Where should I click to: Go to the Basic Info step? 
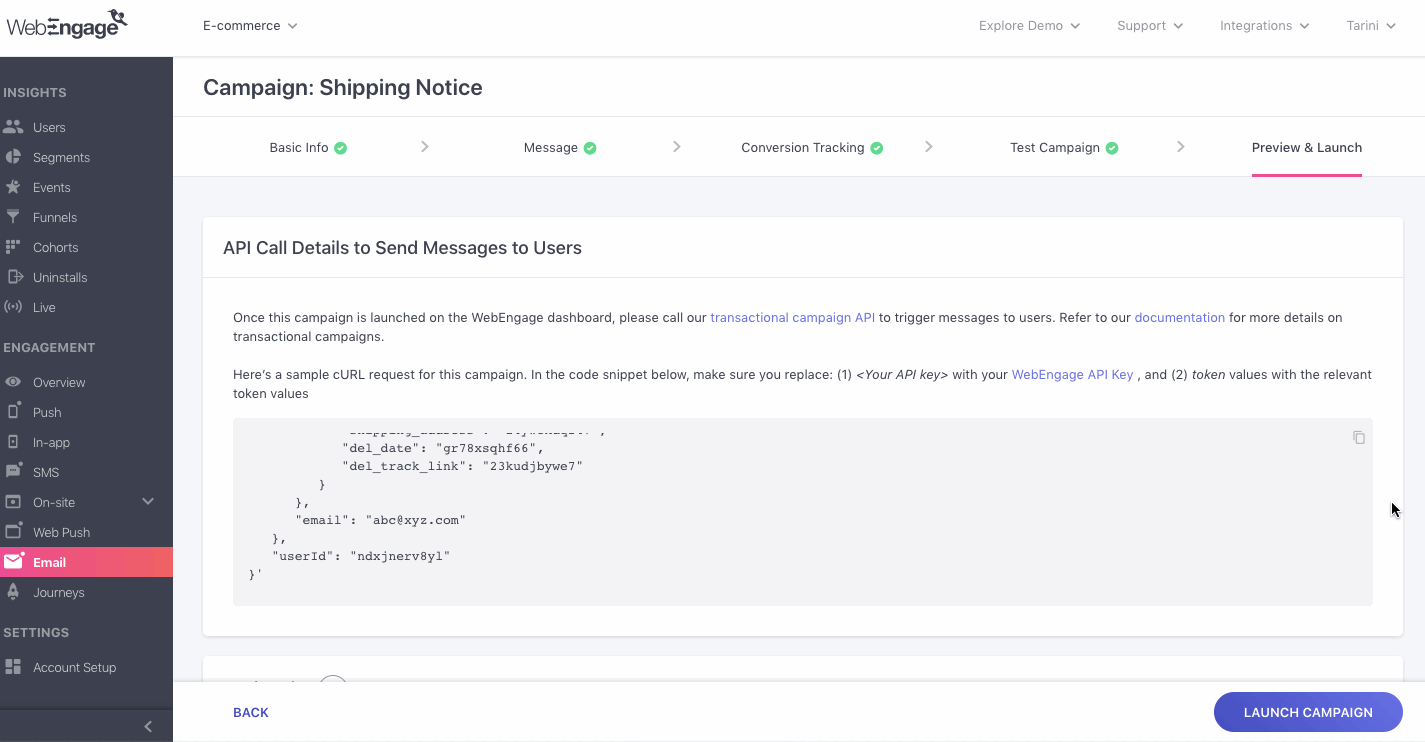click(308, 147)
